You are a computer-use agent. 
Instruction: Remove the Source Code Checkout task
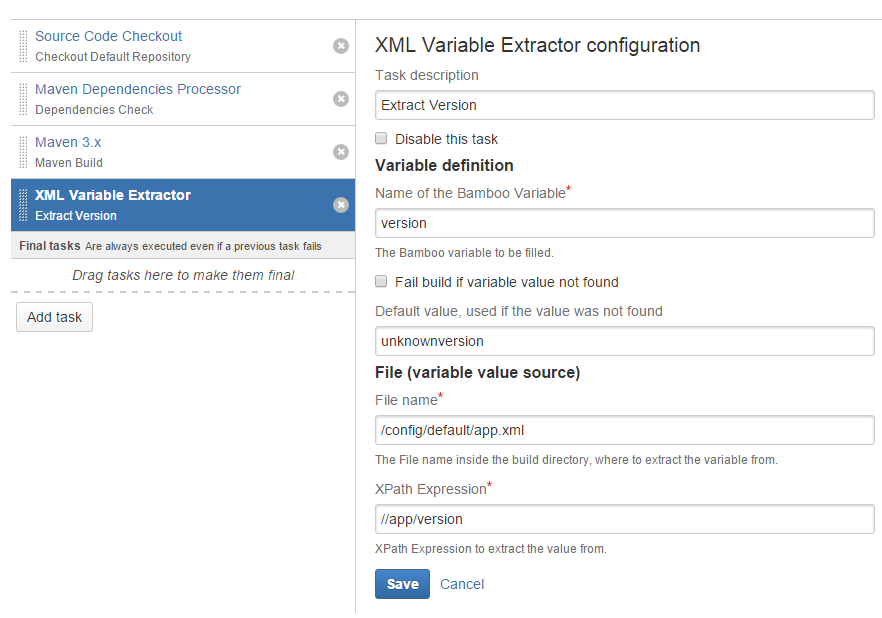click(341, 46)
